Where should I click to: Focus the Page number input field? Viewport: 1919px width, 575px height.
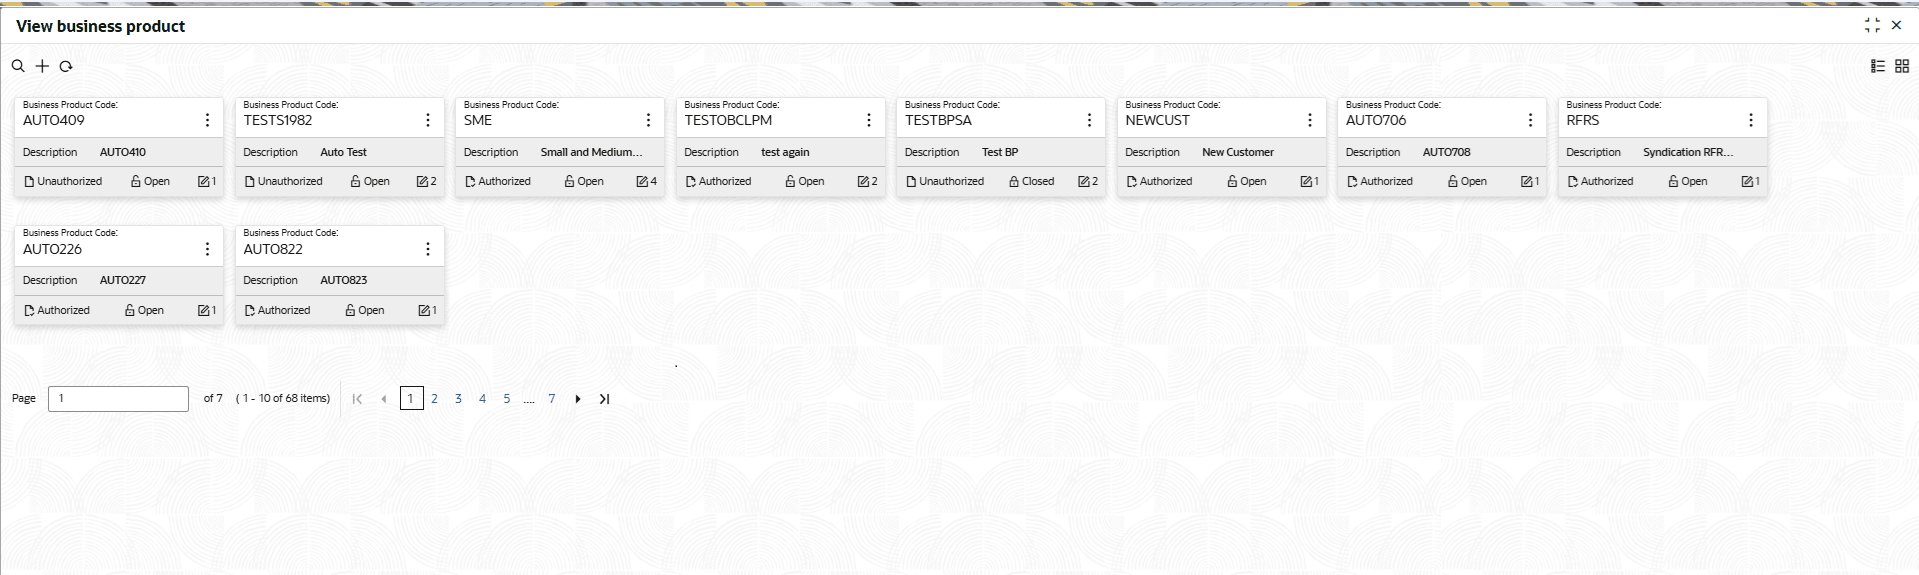pyautogui.click(x=118, y=399)
